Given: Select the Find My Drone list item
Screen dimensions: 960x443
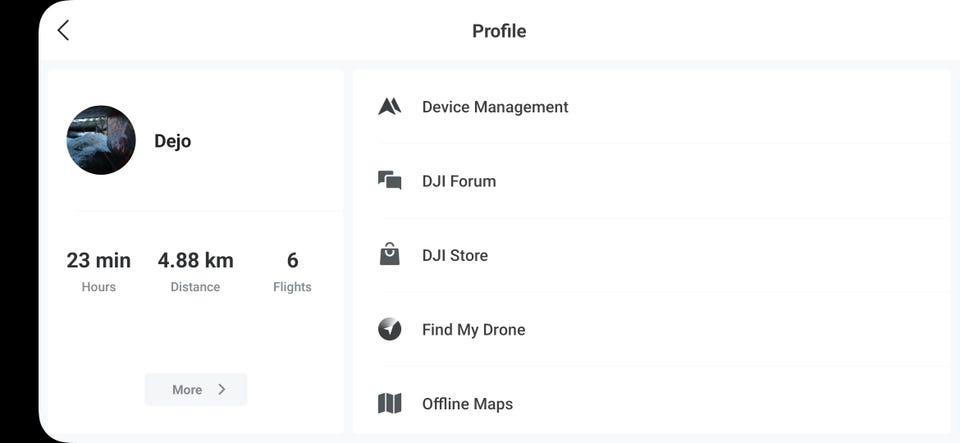Looking at the screenshot, I should (x=652, y=329).
